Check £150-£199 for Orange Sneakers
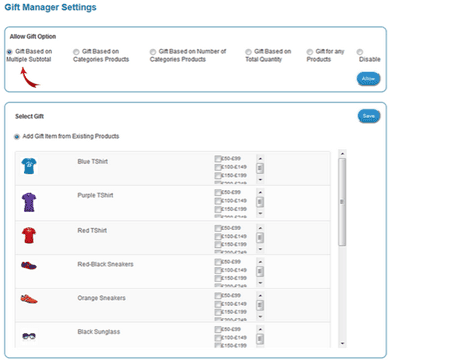This screenshot has width=470, height=360. click(x=218, y=312)
